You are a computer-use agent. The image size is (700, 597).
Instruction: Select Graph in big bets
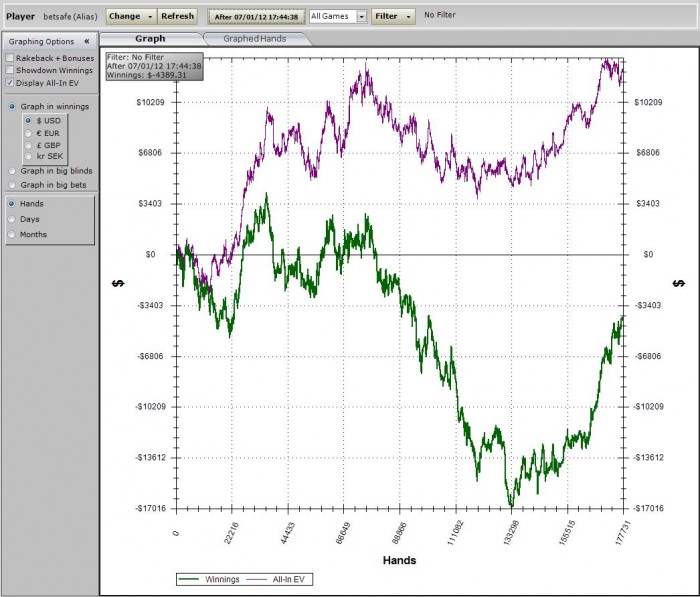[x=12, y=184]
